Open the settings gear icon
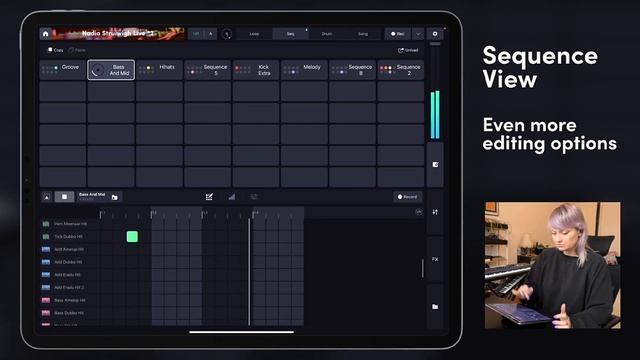This screenshot has height=360, width=640. [x=435, y=34]
